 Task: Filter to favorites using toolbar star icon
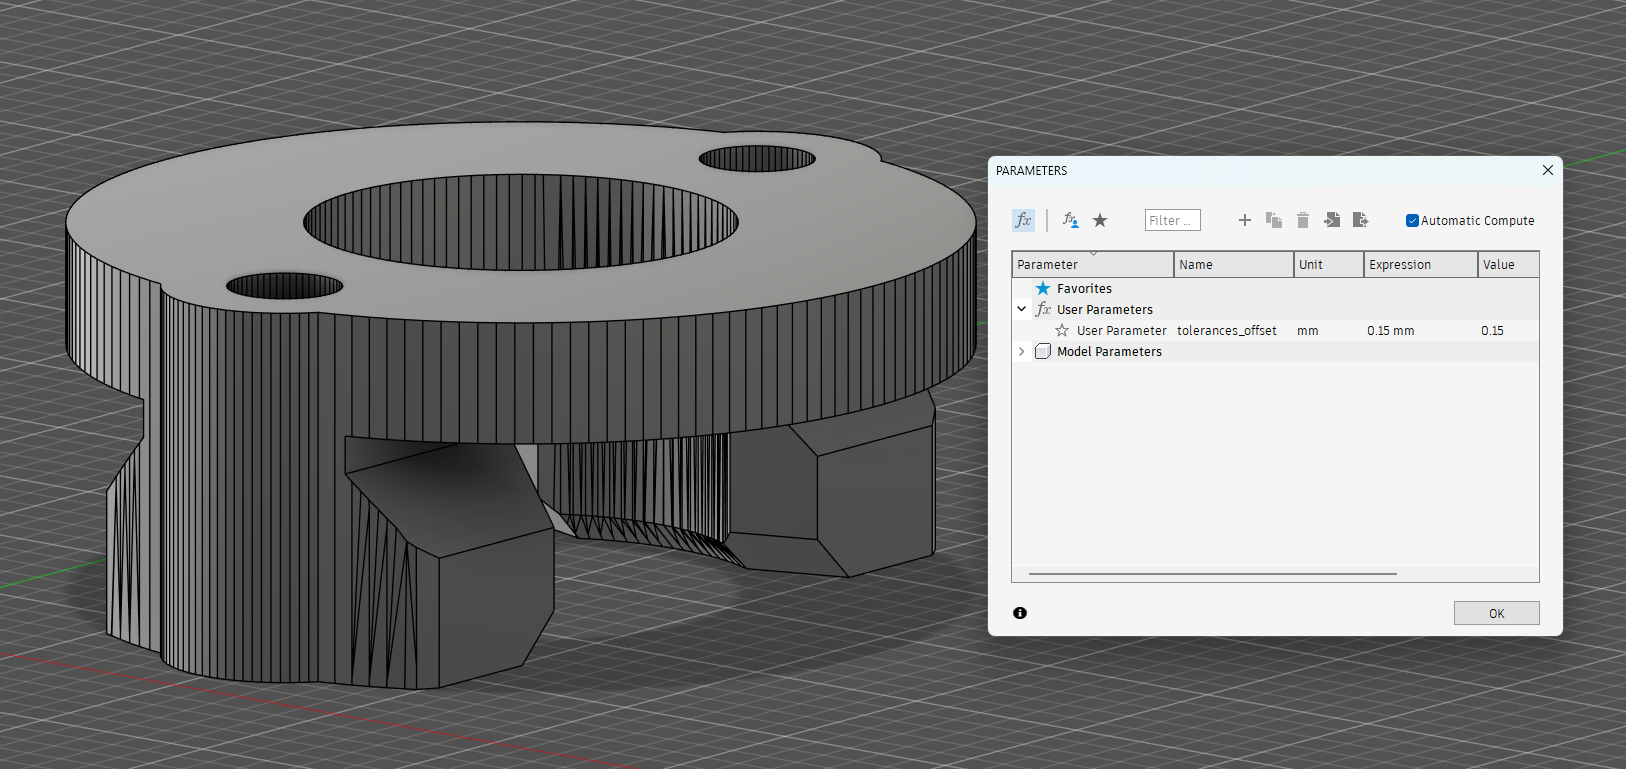click(x=1100, y=220)
